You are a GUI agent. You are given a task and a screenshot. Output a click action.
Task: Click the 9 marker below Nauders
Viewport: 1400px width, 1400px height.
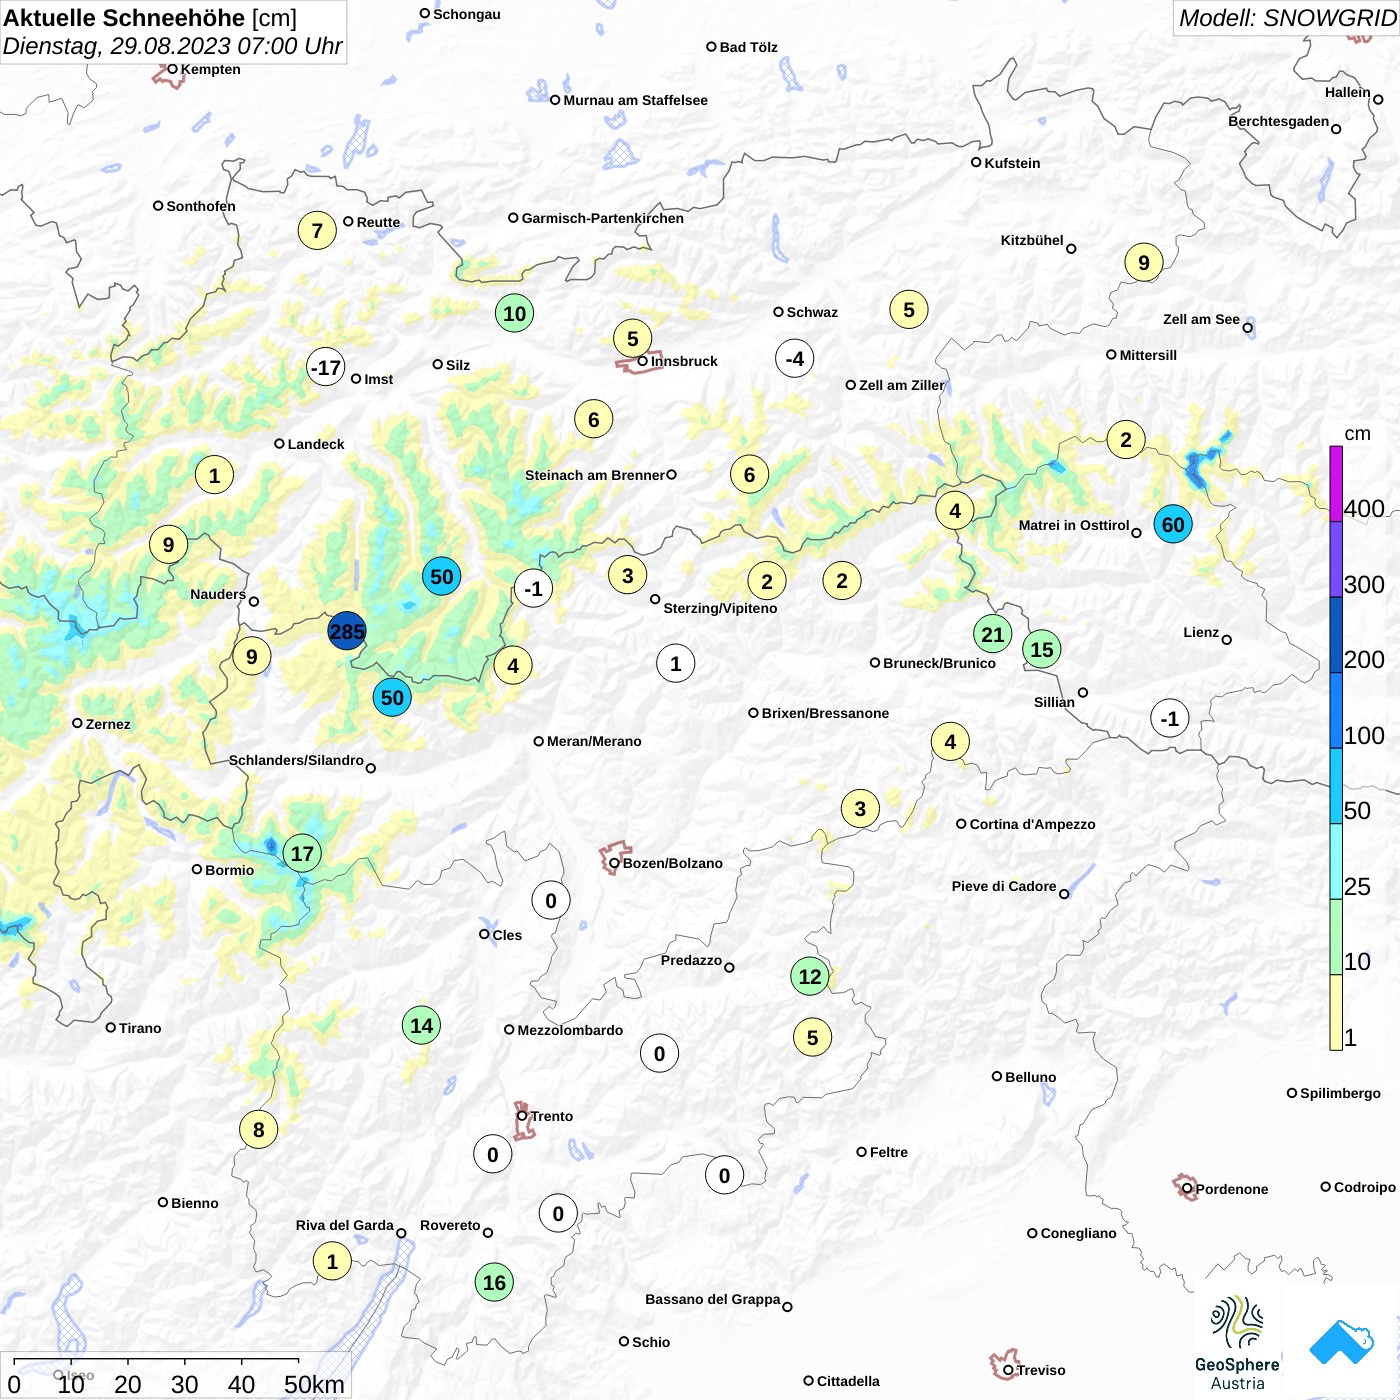[x=251, y=656]
